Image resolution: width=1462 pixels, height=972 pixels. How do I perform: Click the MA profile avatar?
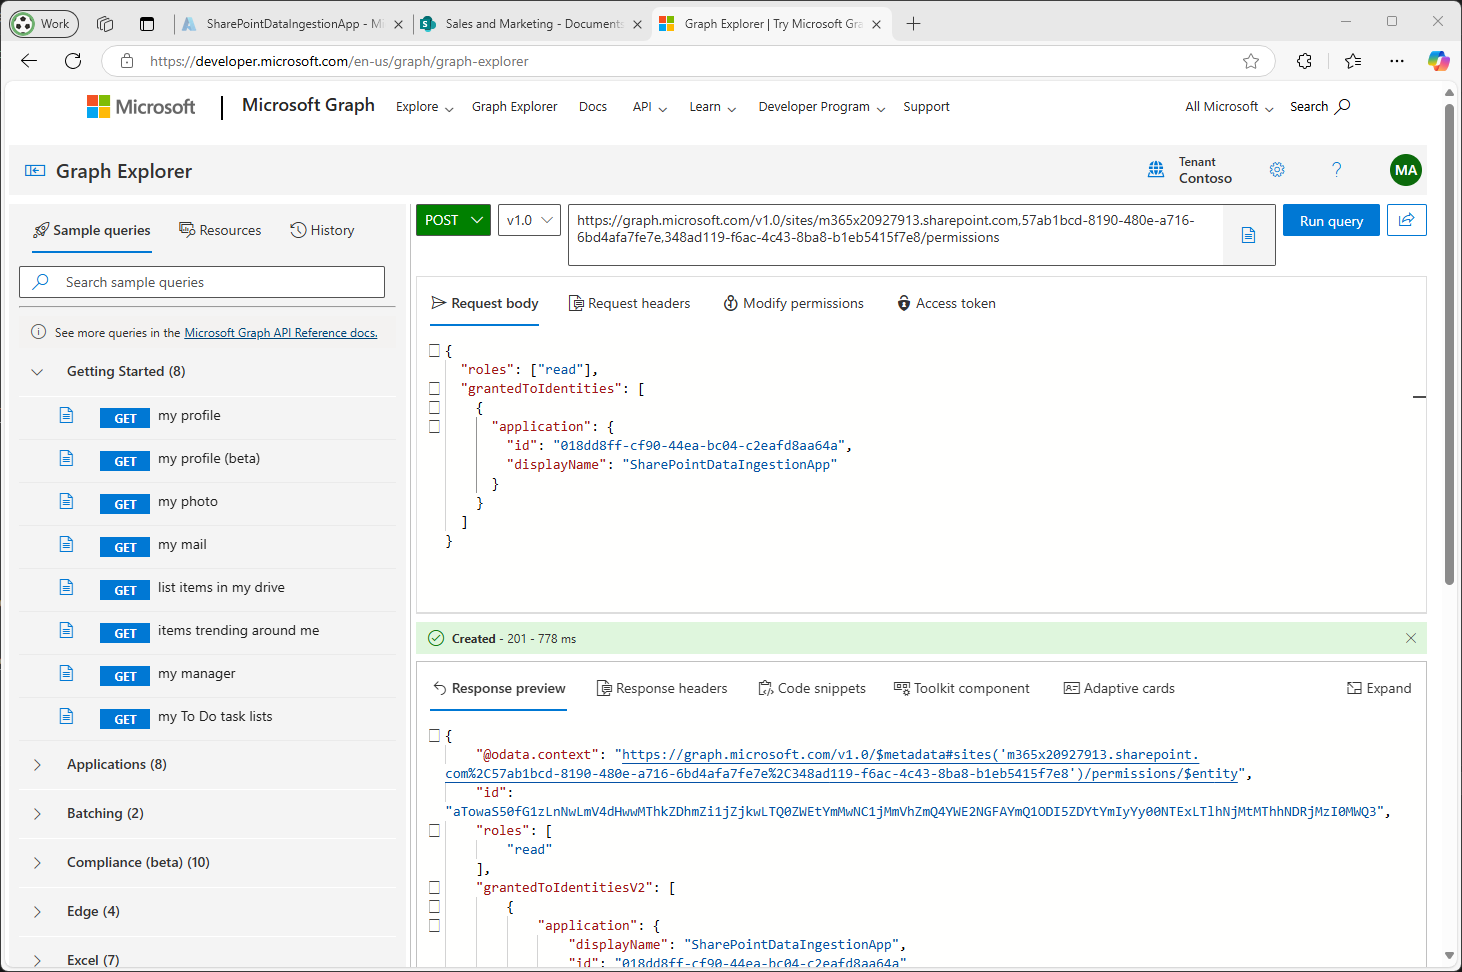(1406, 170)
